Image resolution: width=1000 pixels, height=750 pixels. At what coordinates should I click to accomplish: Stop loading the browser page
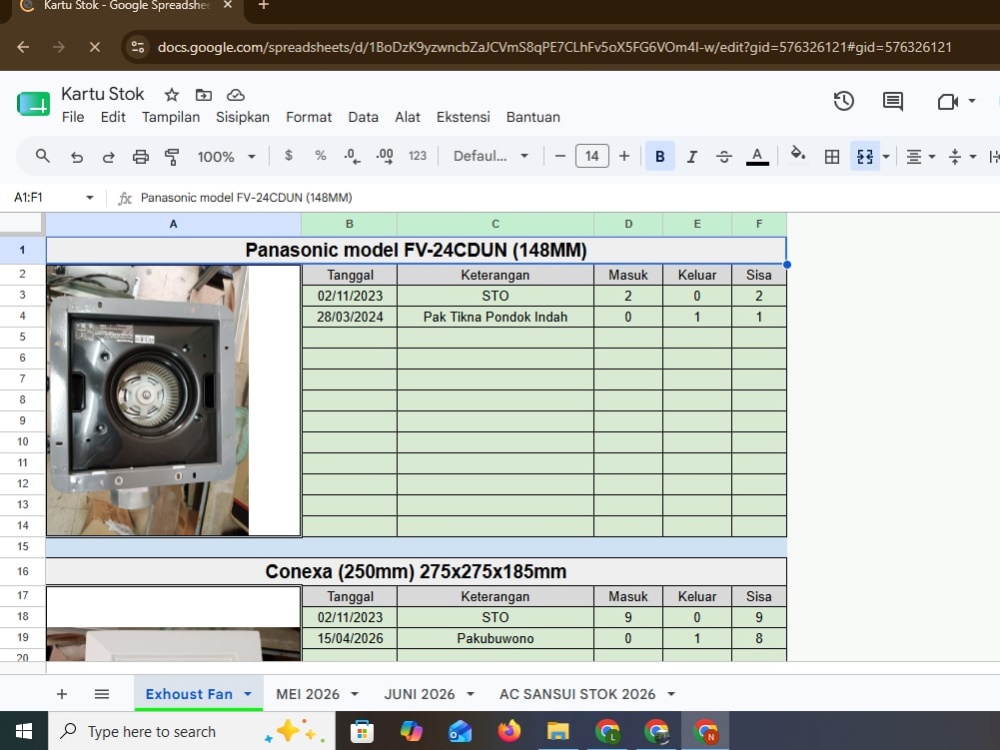[x=94, y=47]
